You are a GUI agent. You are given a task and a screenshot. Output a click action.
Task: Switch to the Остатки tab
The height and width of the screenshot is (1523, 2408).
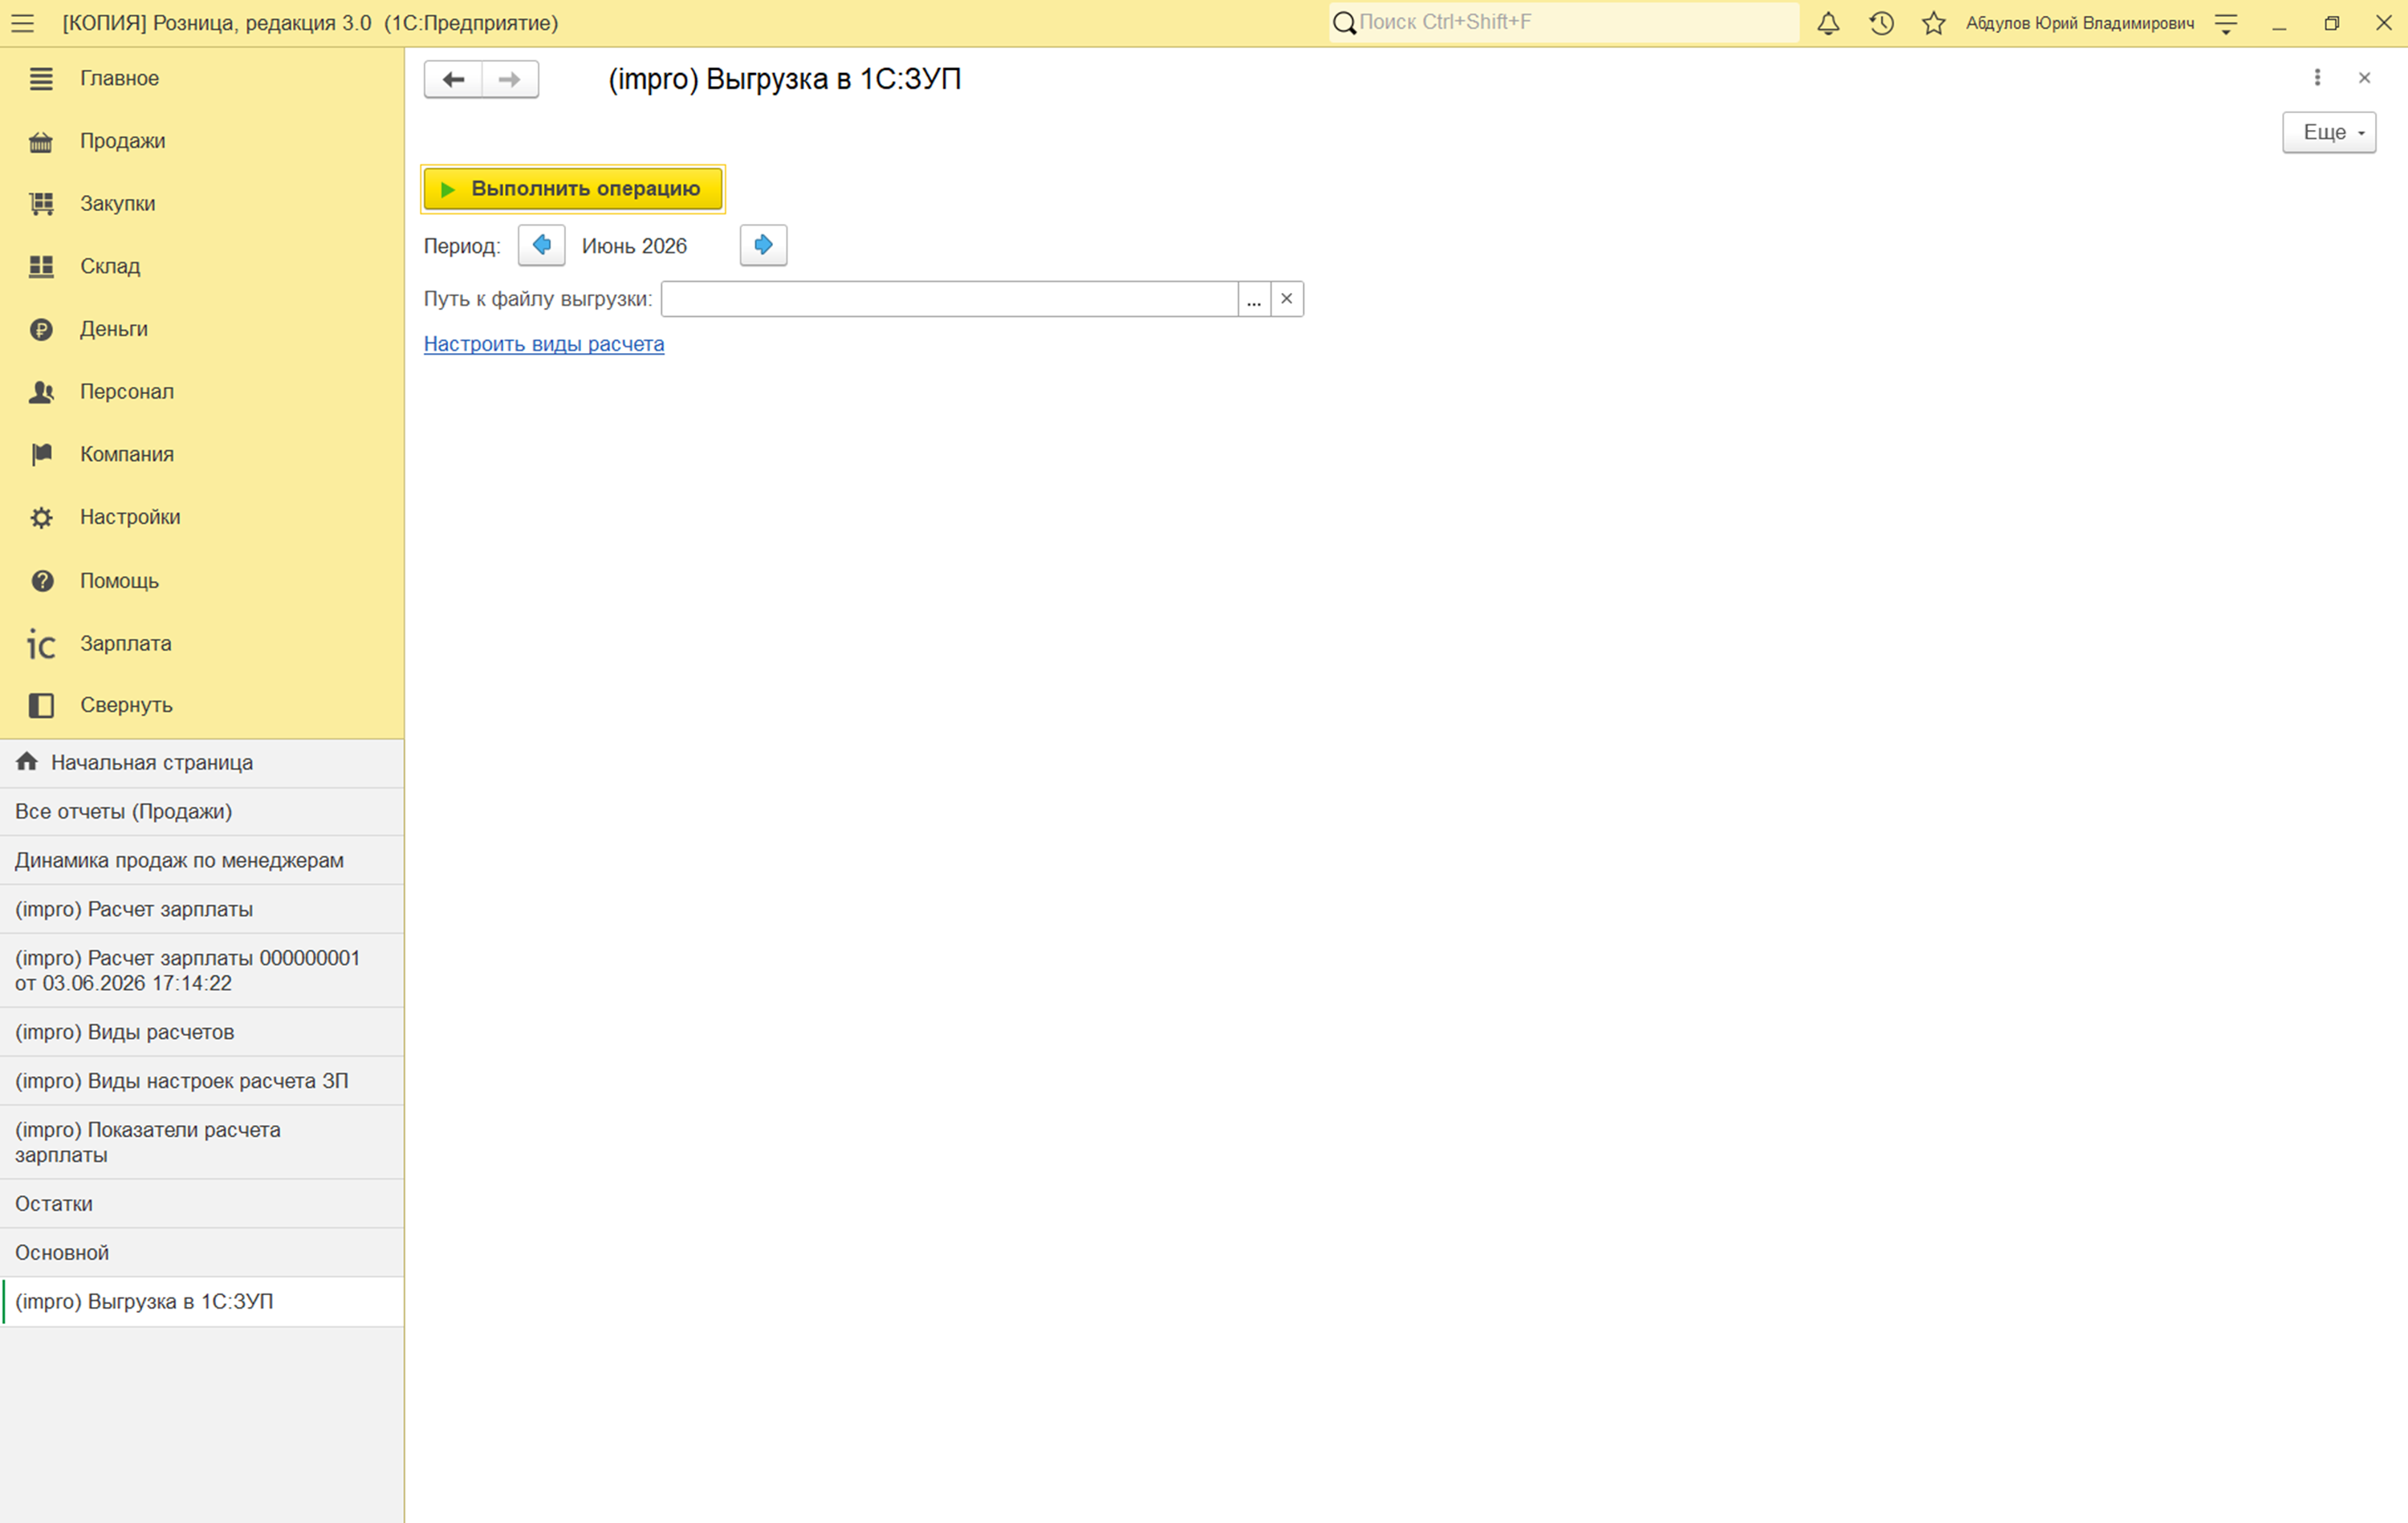pyautogui.click(x=202, y=1204)
